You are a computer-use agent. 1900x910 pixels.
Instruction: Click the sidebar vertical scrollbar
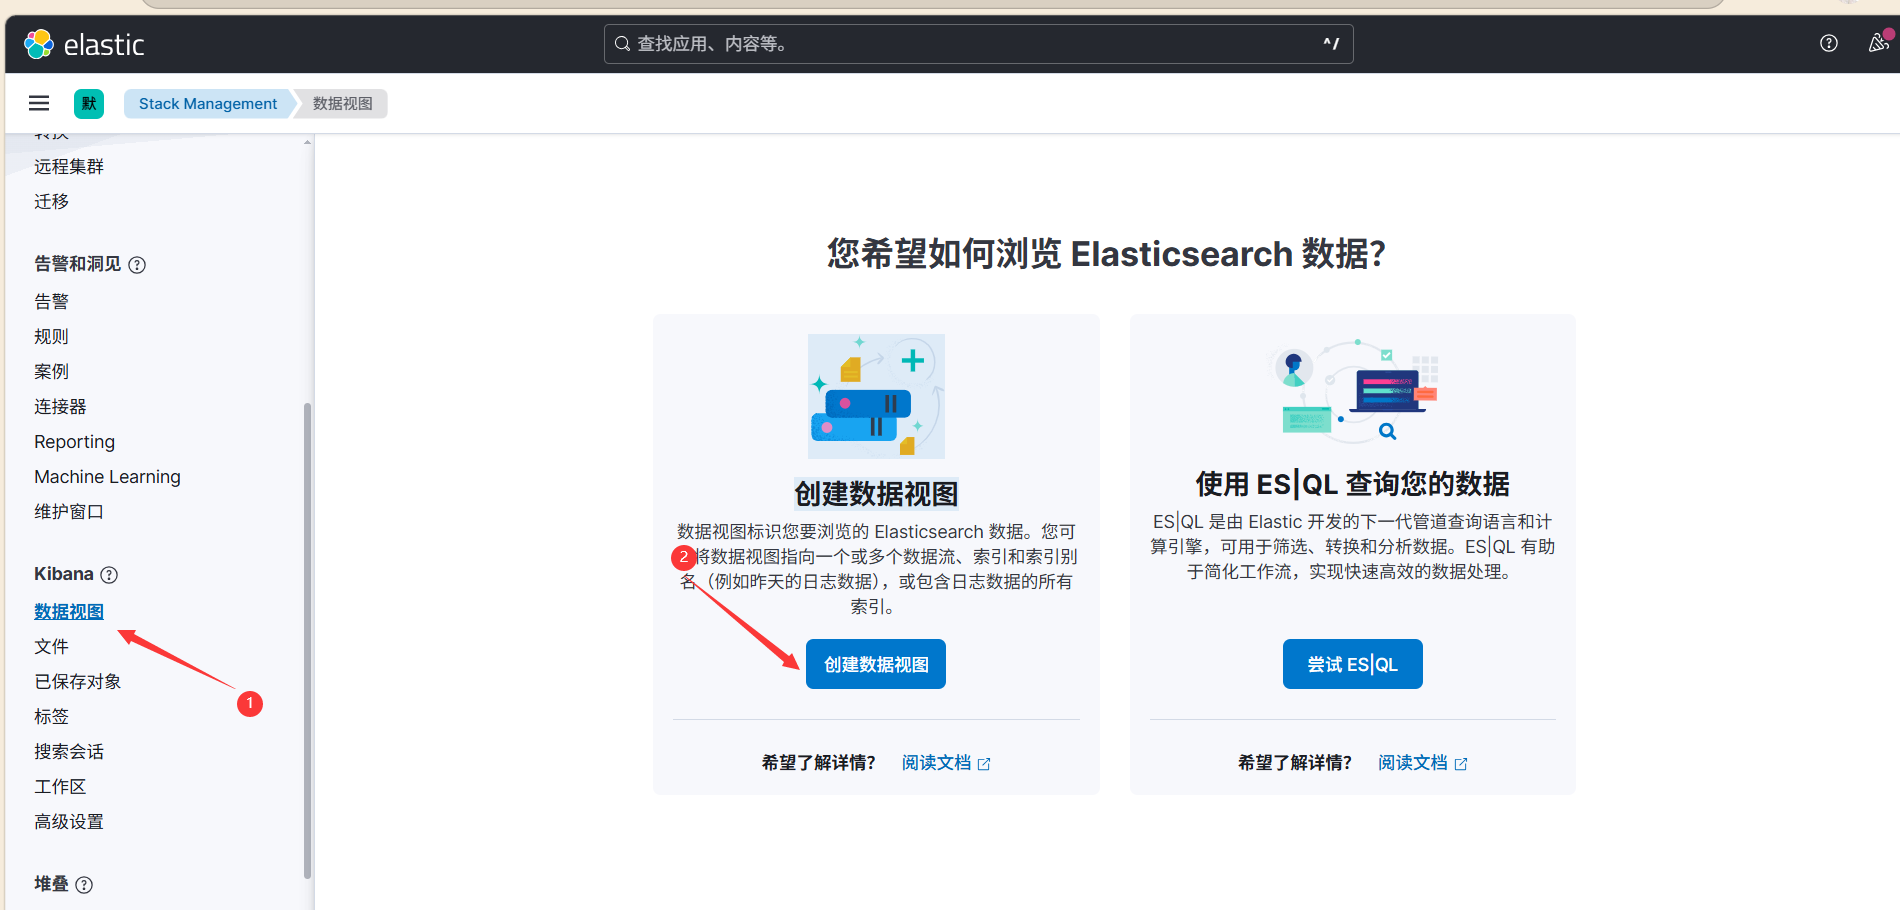(x=308, y=640)
